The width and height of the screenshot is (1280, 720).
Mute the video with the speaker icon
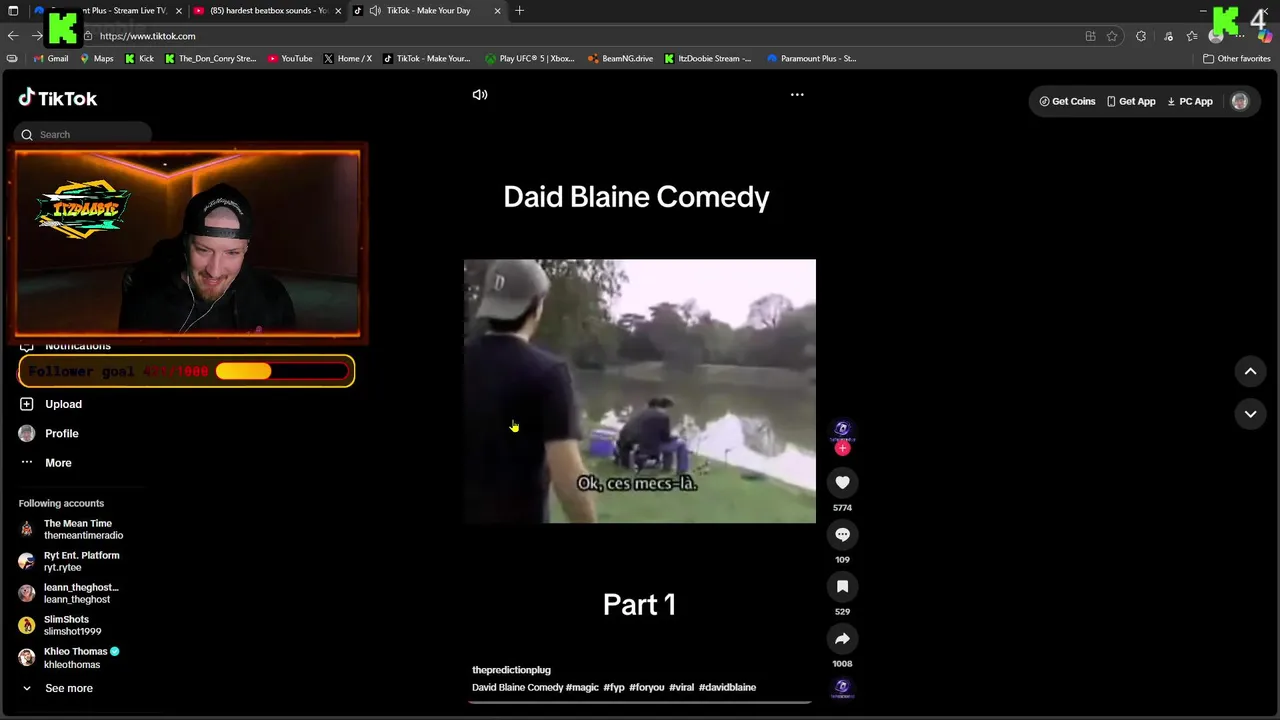point(480,94)
